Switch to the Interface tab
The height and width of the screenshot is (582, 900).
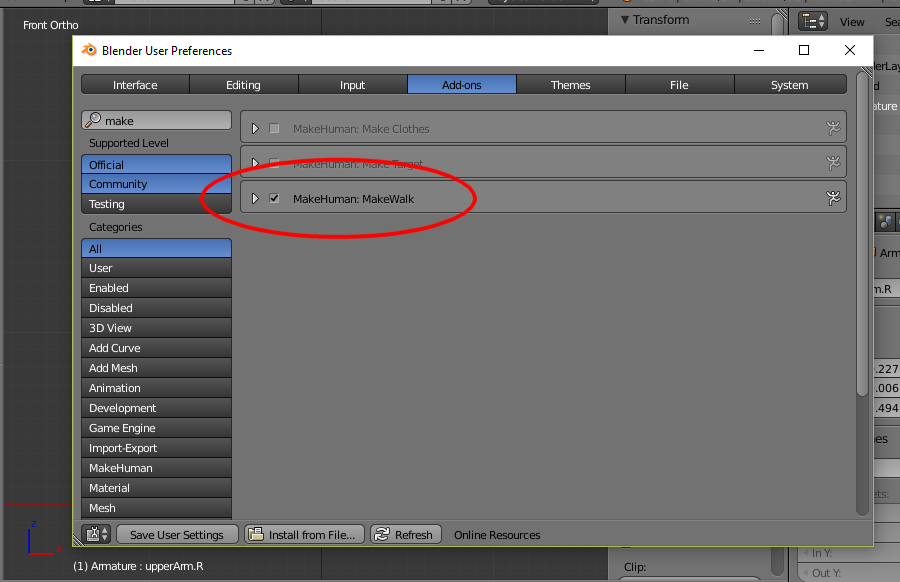click(x=135, y=85)
